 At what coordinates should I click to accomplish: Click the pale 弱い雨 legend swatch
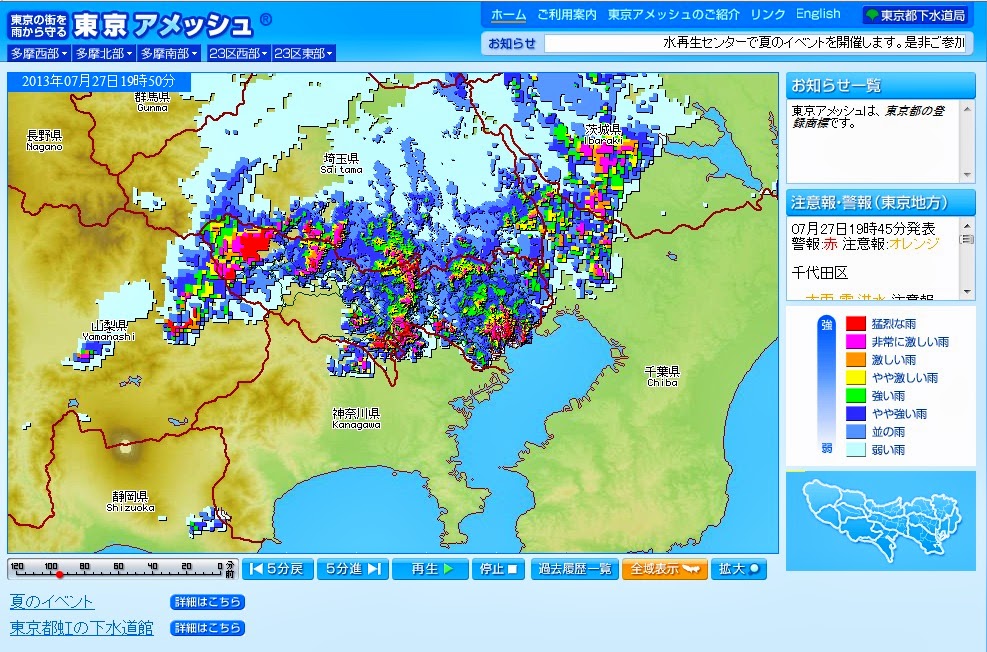[x=855, y=449]
